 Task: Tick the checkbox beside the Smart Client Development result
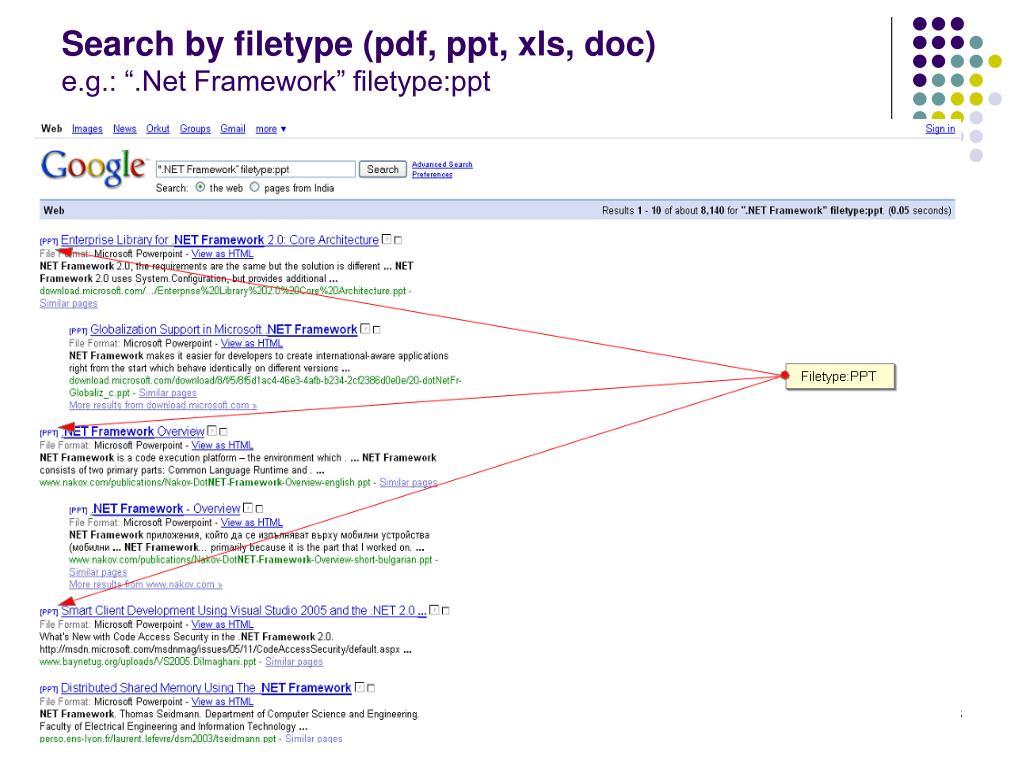(x=445, y=611)
